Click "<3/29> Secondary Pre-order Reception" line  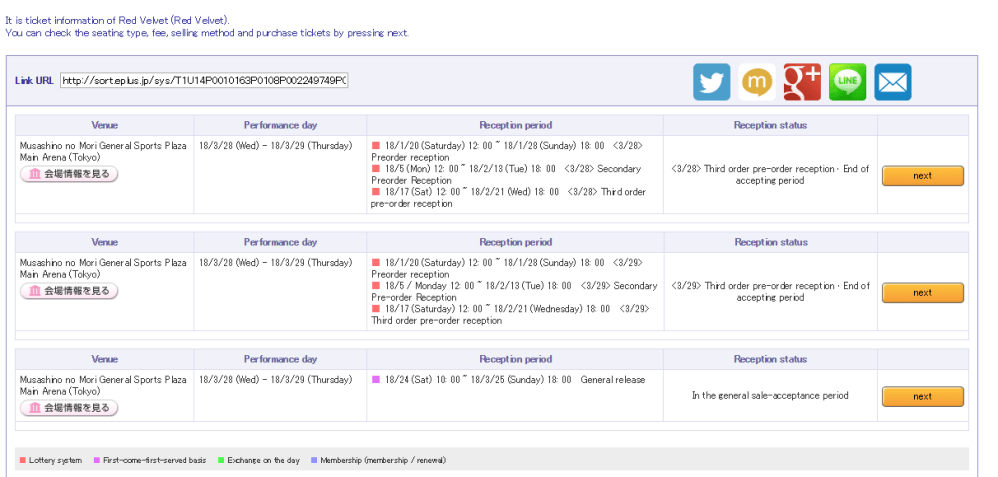(514, 292)
